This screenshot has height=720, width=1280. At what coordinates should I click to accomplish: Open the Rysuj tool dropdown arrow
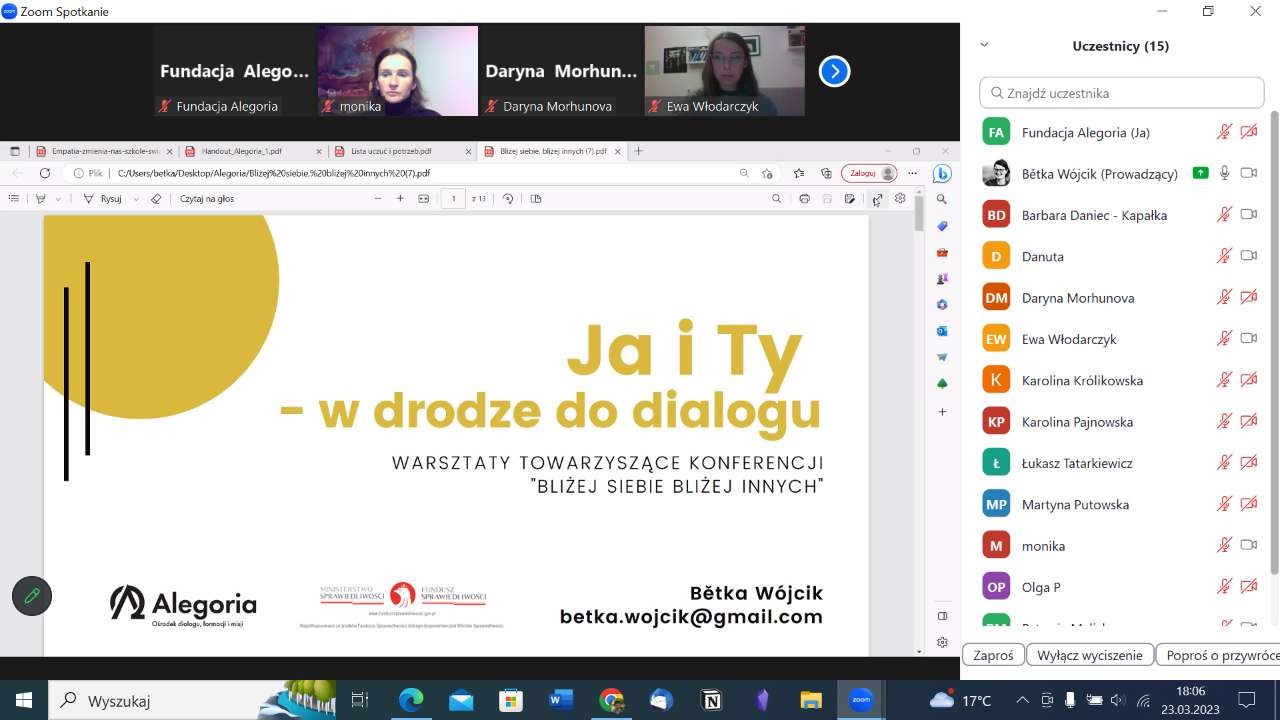point(135,199)
